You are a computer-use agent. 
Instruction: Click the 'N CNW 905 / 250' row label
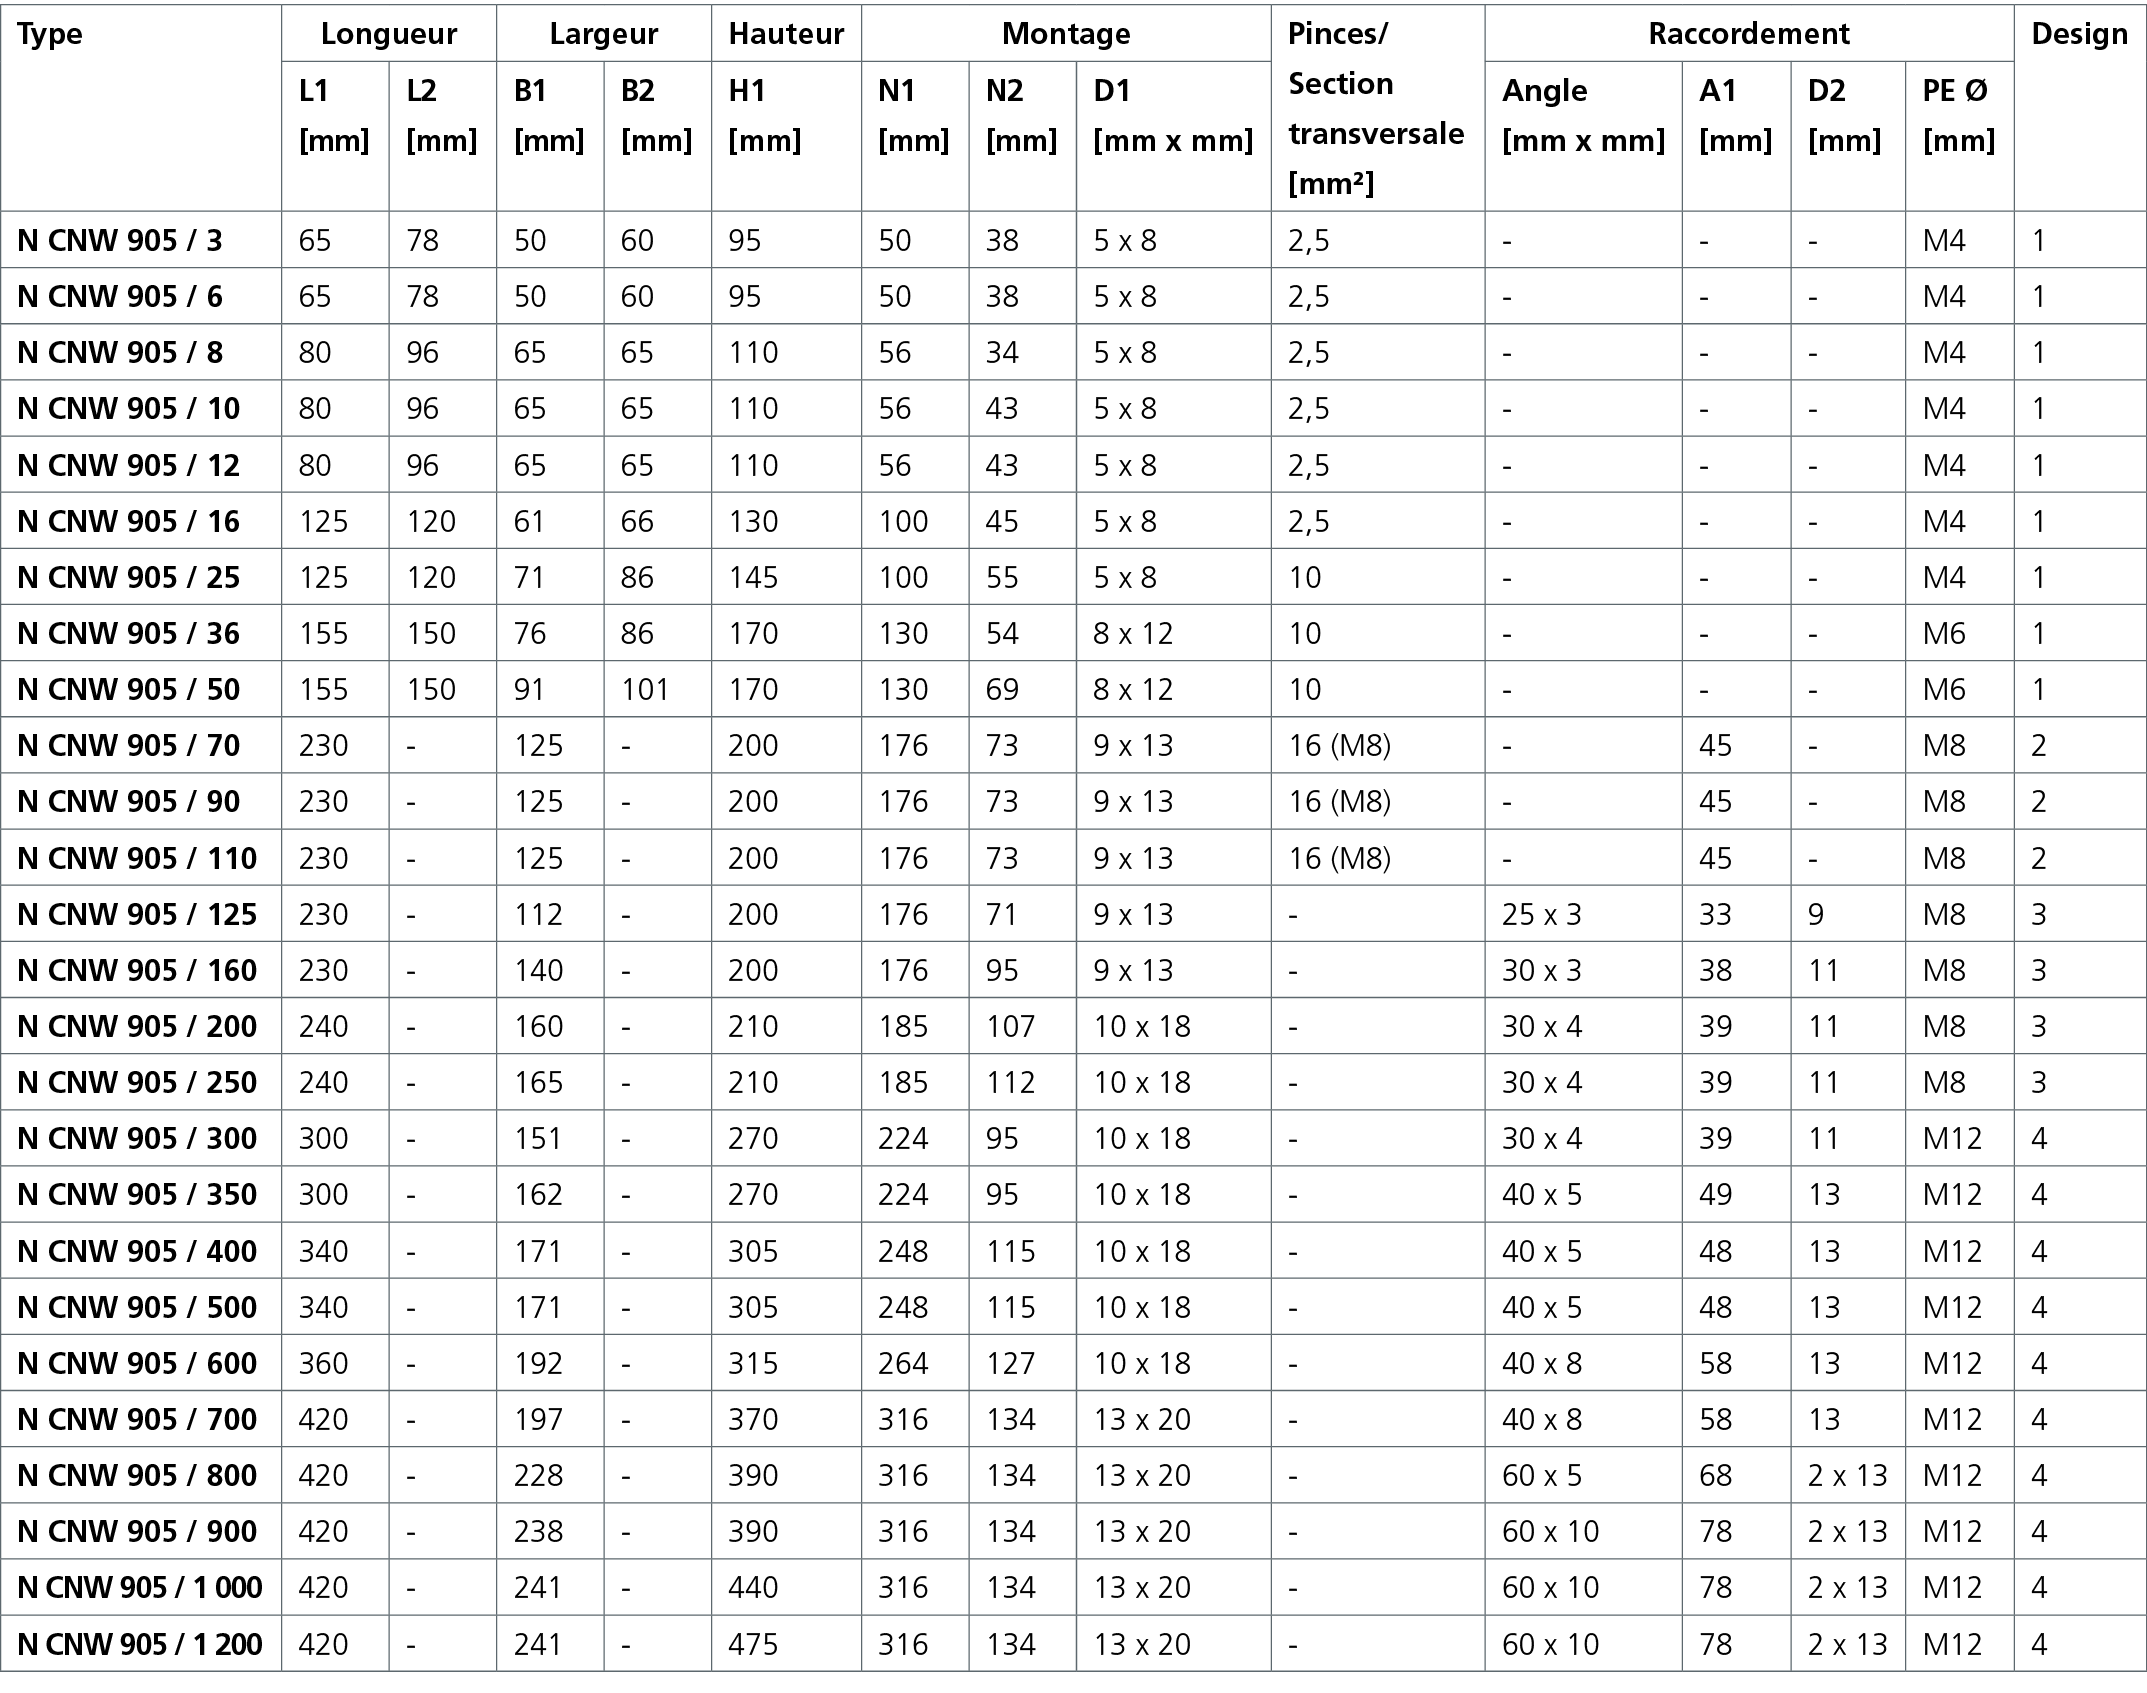(x=137, y=1082)
